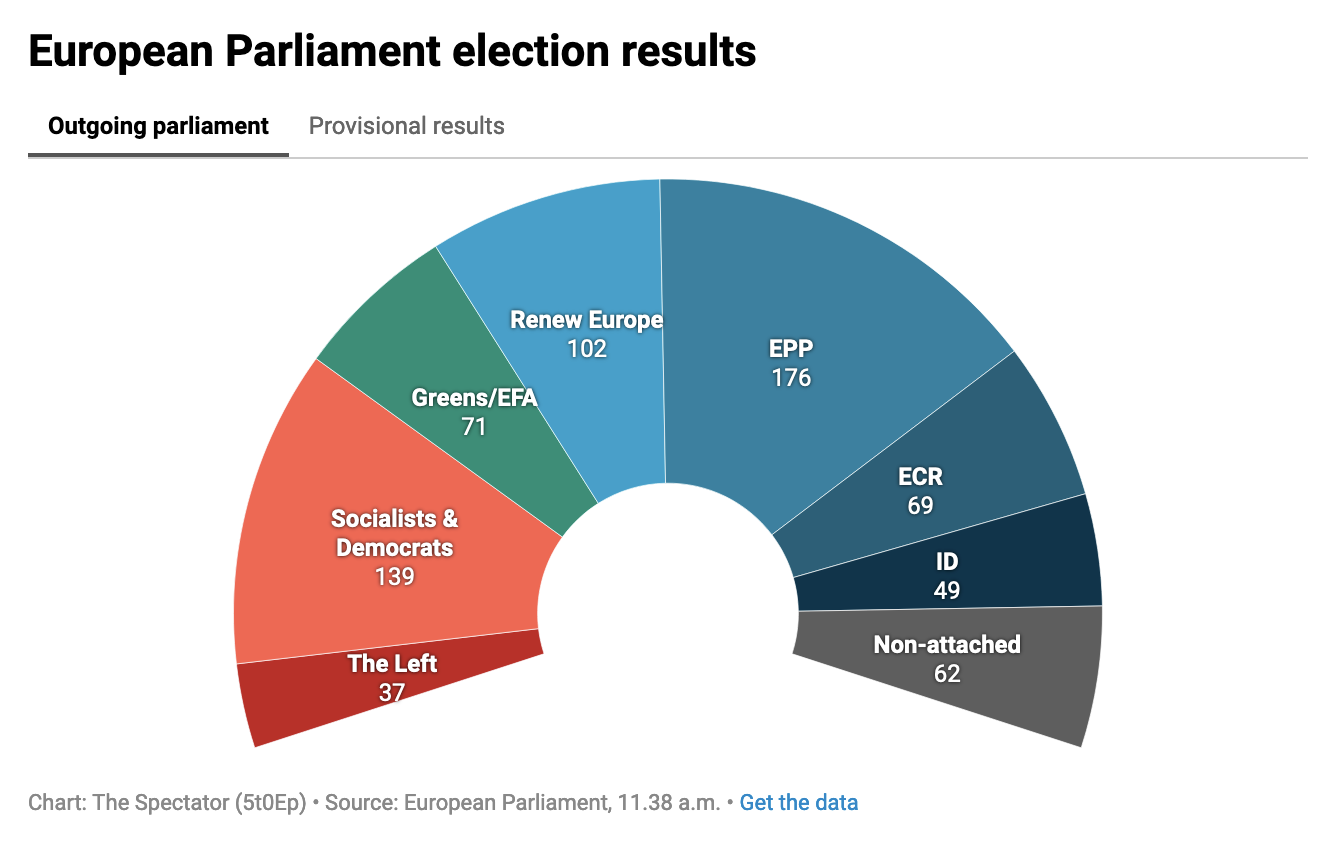
Task: Click the 102 seat count under Renew Europe
Action: point(586,348)
